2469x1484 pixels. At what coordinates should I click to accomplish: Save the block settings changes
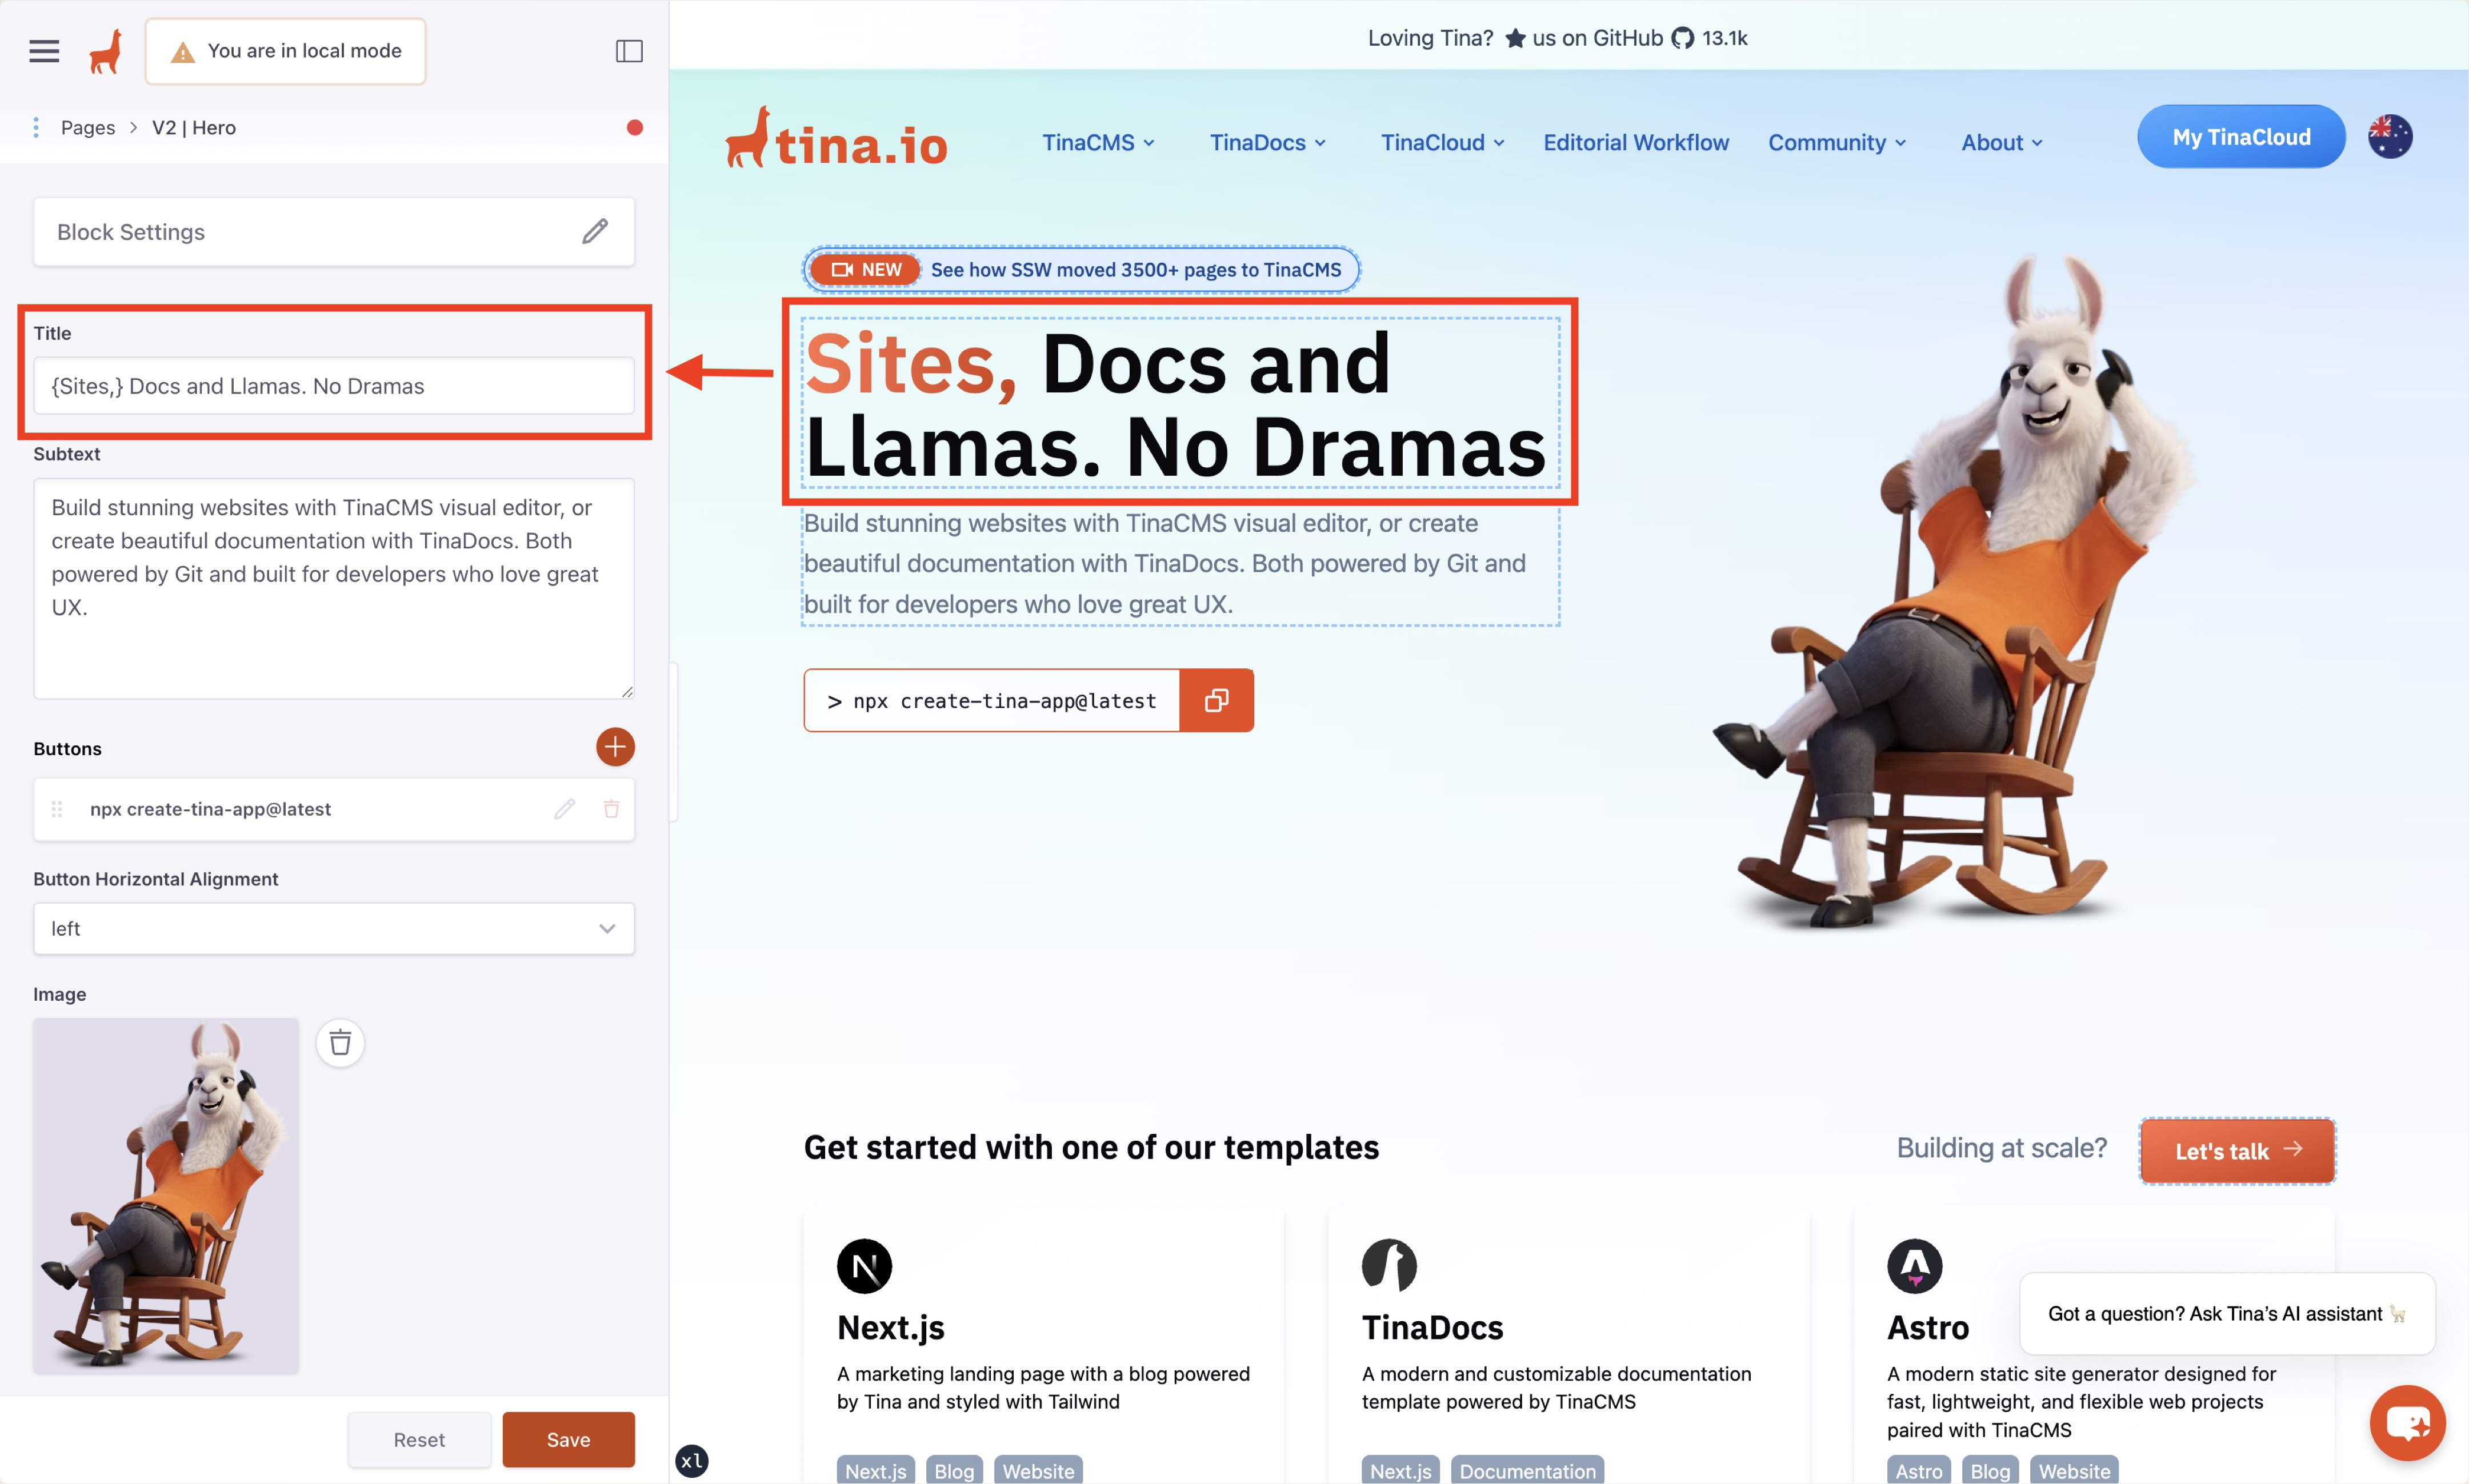[568, 1439]
